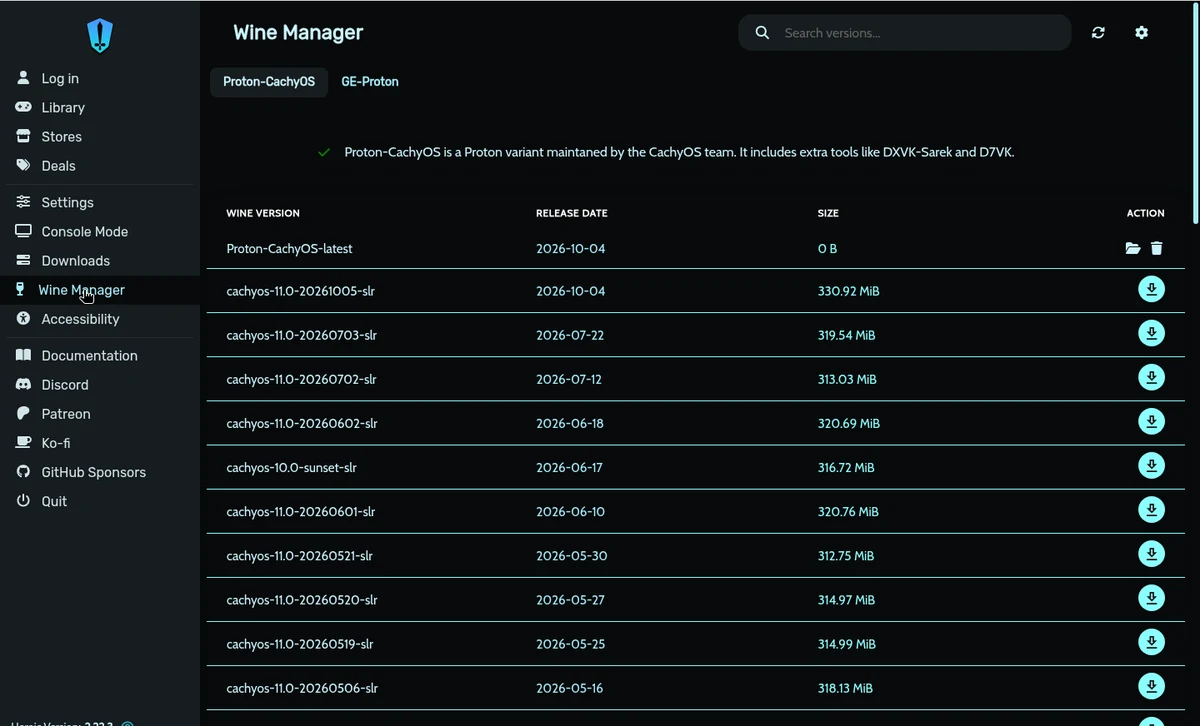
Task: Select Wine Manager in the sidebar
Action: click(100, 290)
